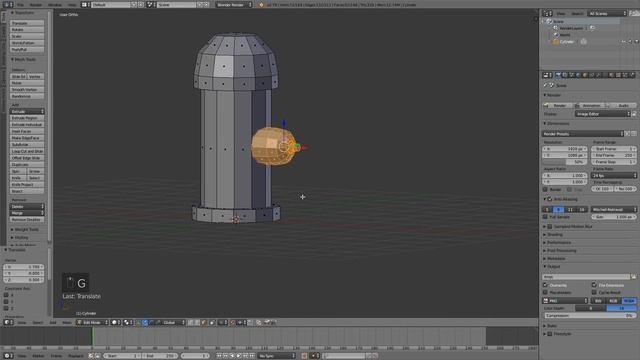Image resolution: width=640 pixels, height=360 pixels.
Task: Open the Select menu in 3D view header
Action: click(x=38, y=322)
